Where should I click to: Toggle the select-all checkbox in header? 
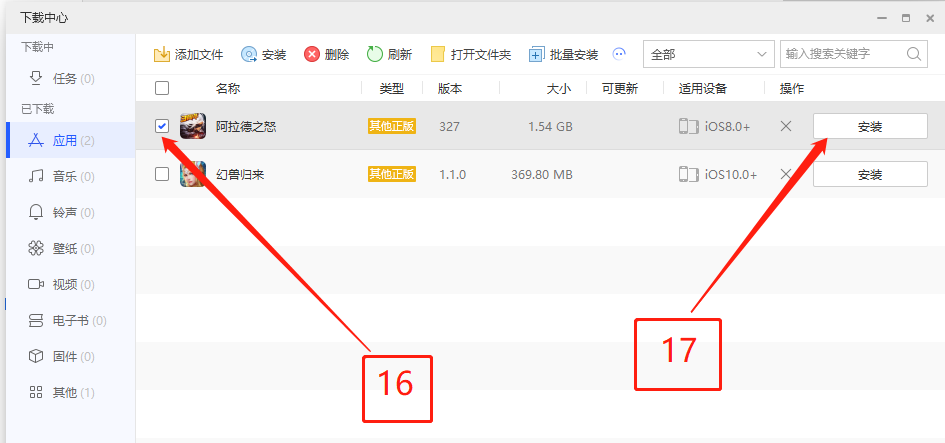click(x=162, y=88)
